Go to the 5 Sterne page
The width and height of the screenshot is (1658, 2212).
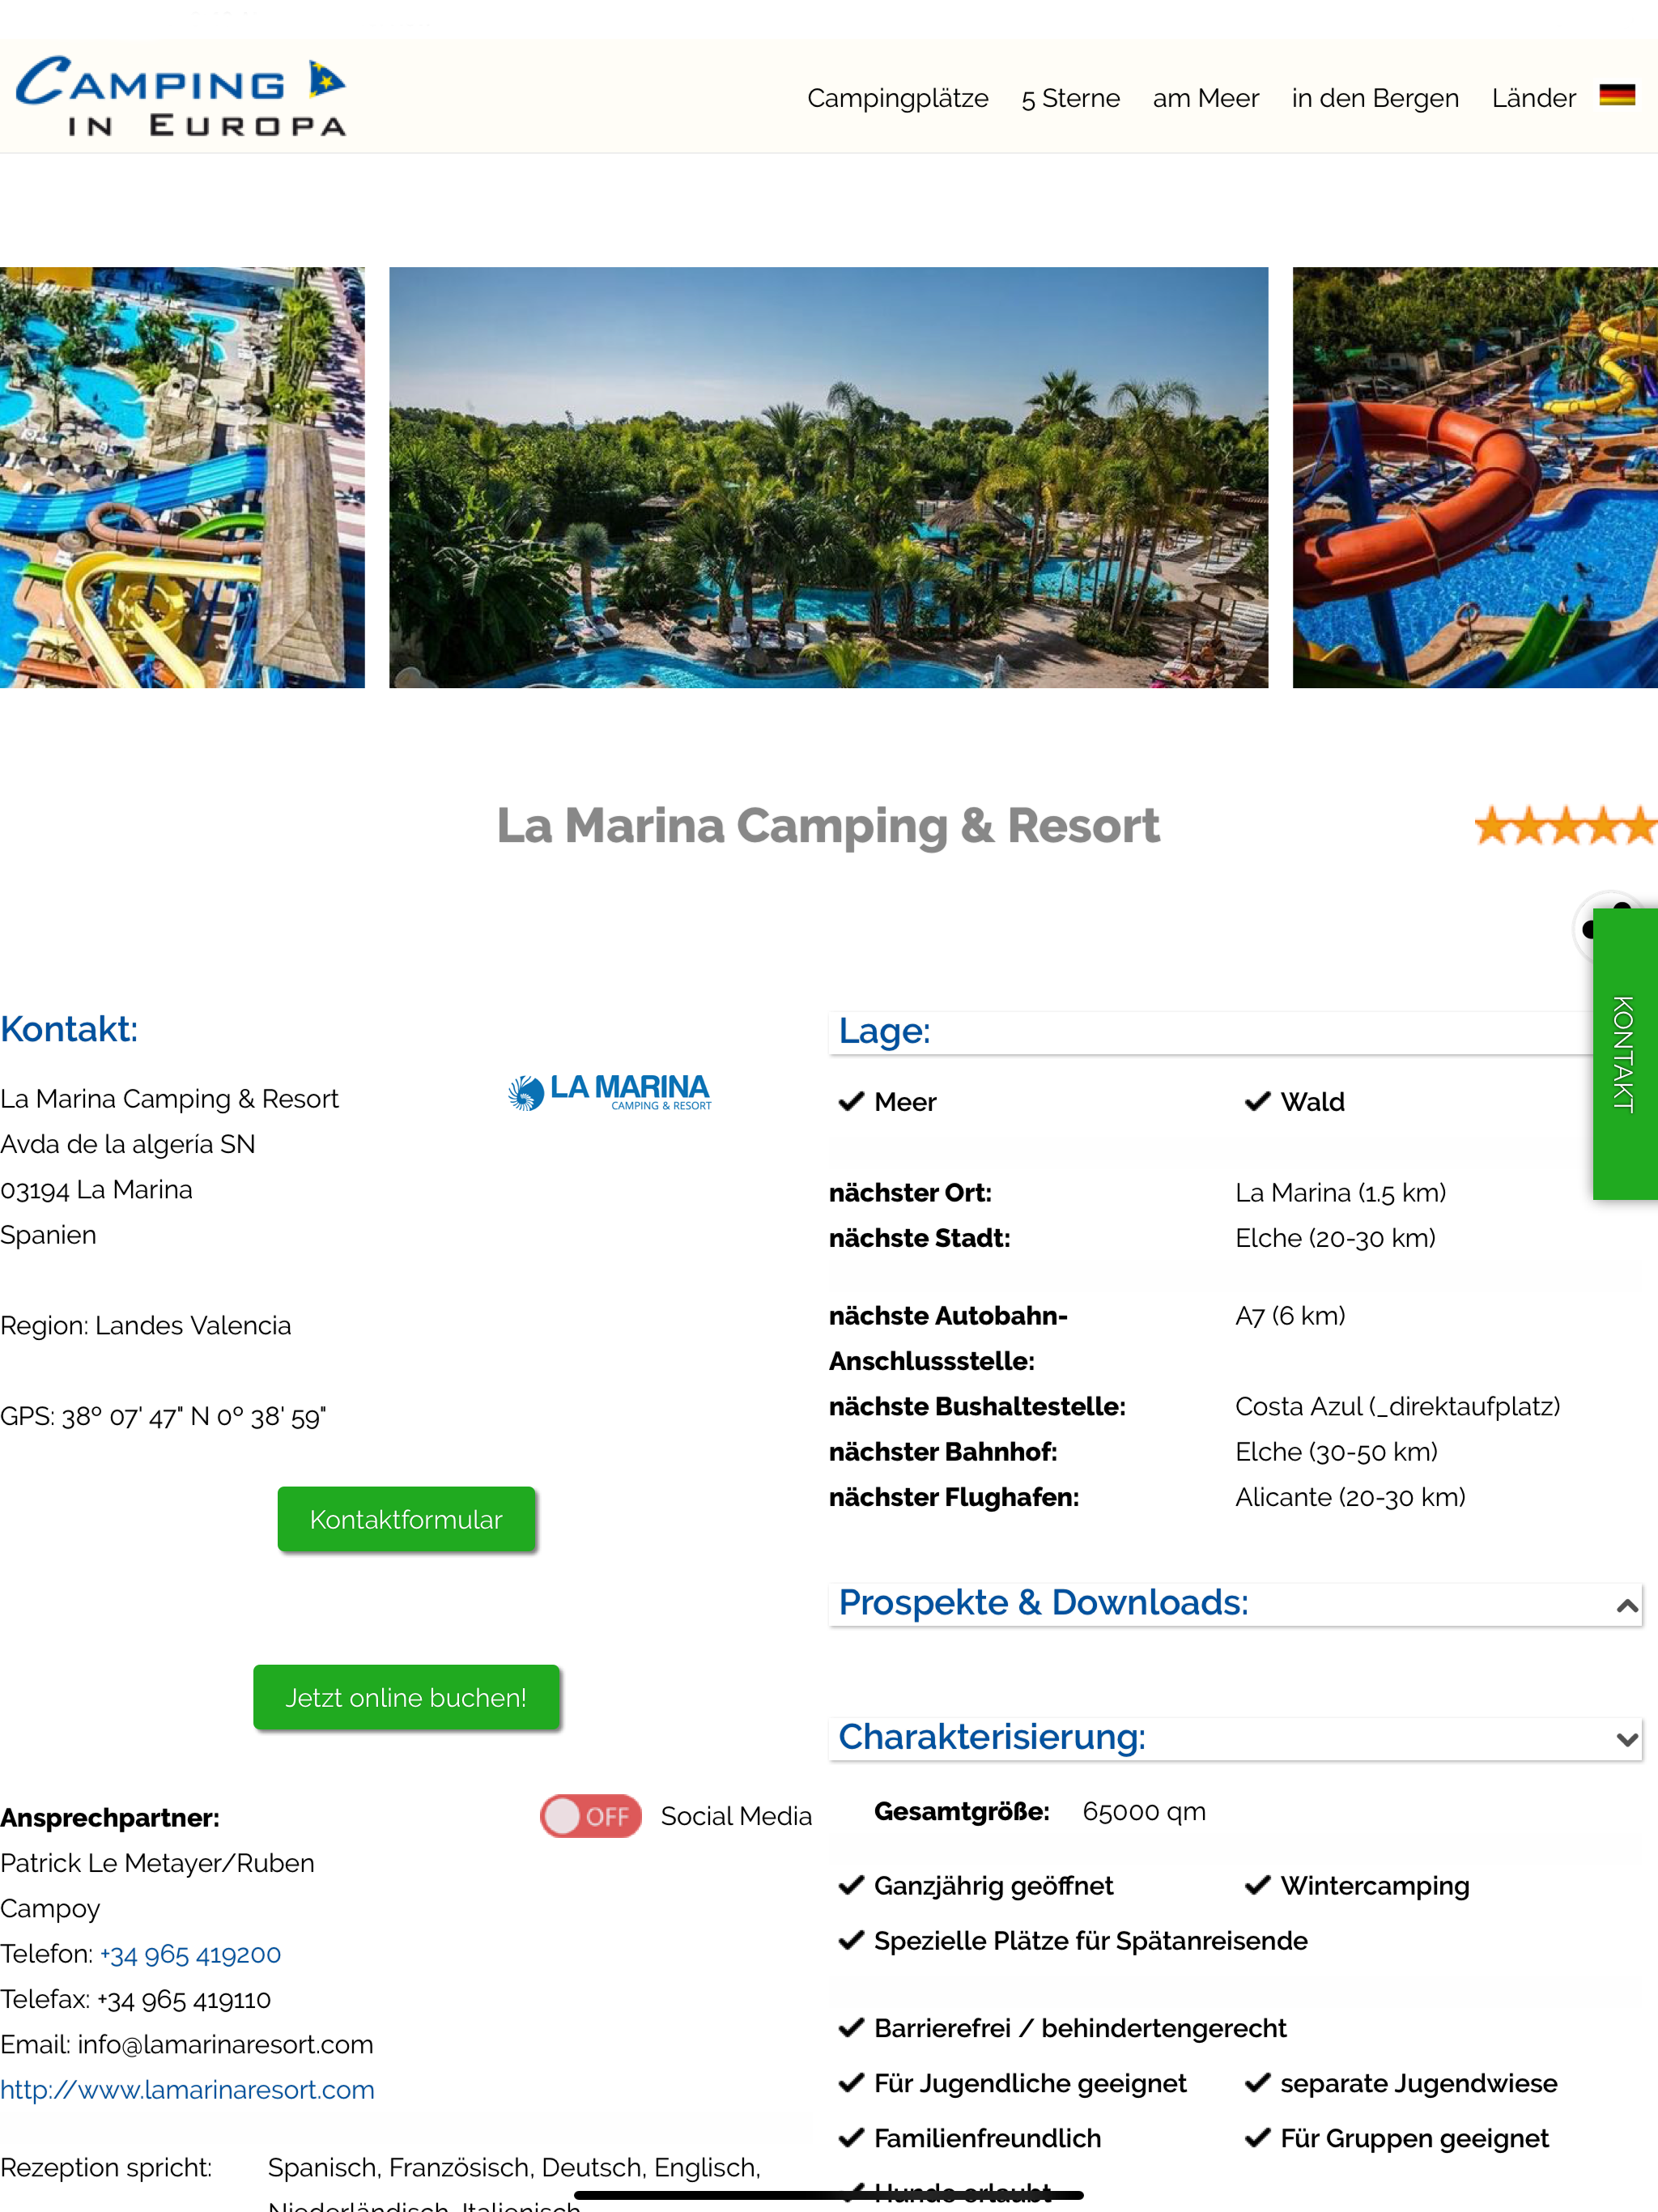tap(1070, 98)
